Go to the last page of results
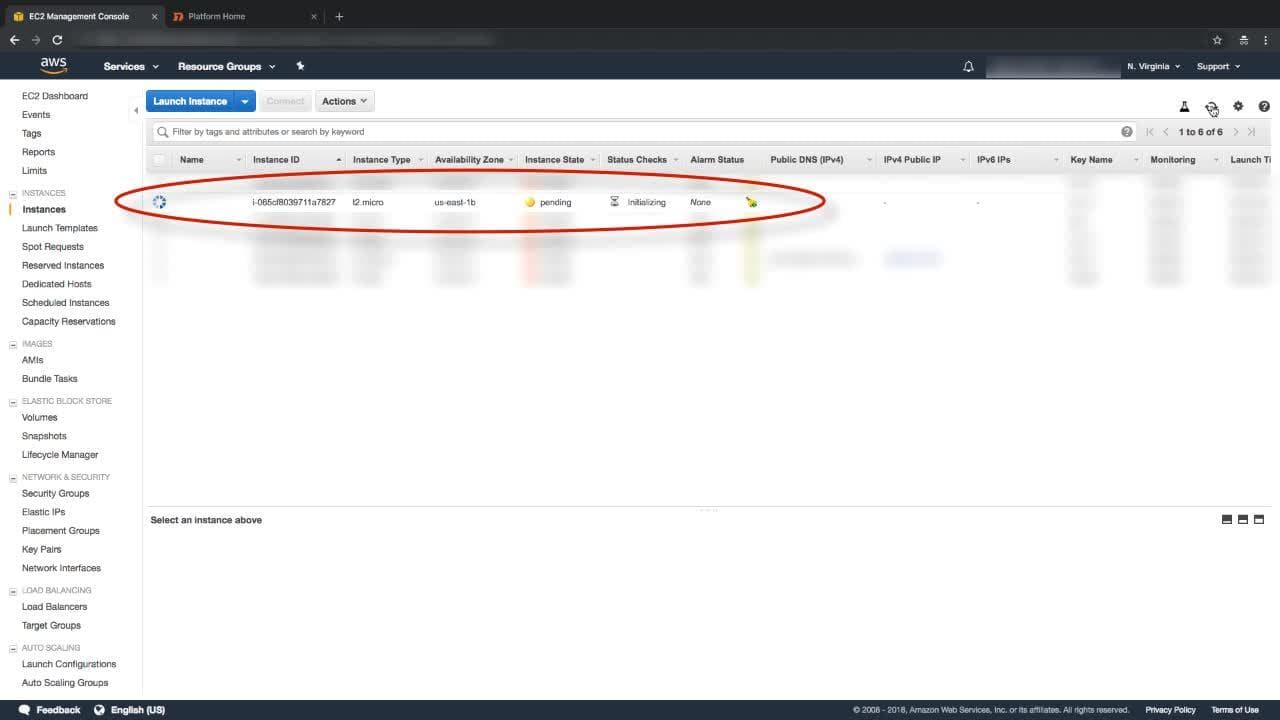This screenshot has height=720, width=1280. [x=1251, y=132]
